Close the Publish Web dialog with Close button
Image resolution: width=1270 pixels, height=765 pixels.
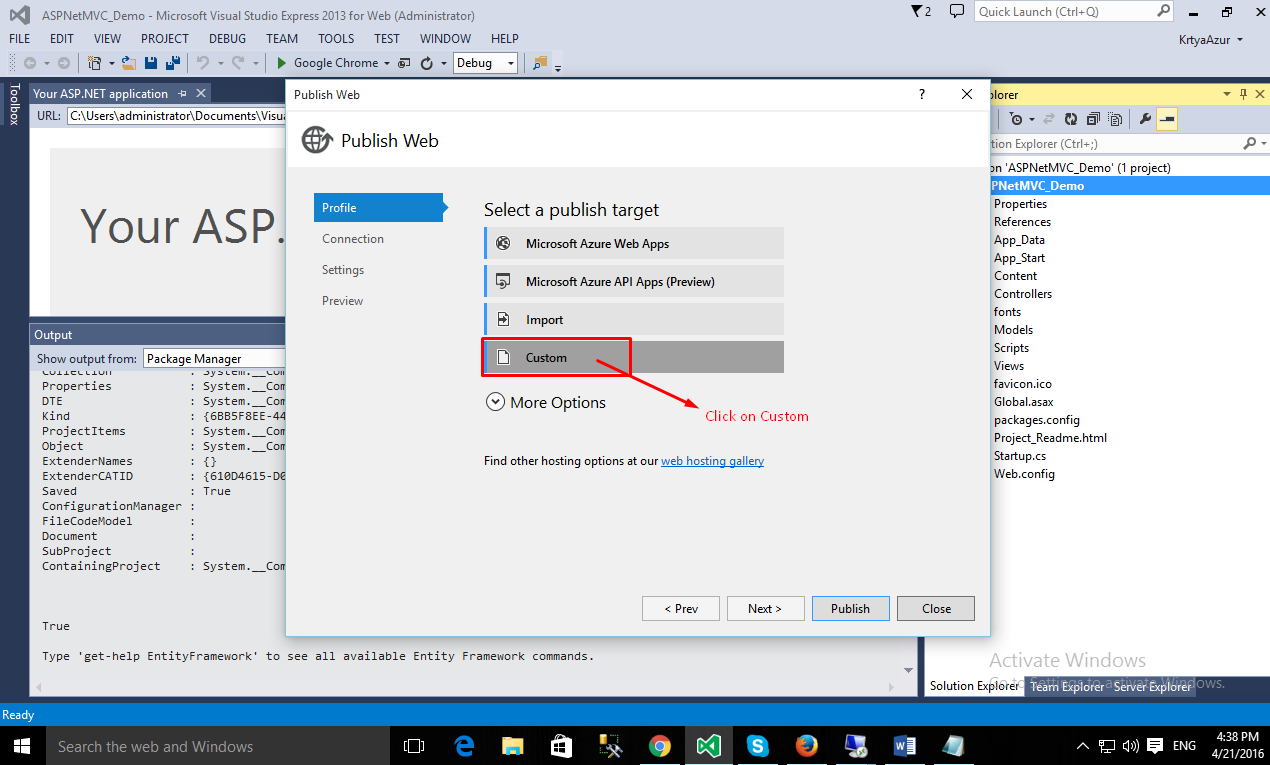click(936, 608)
